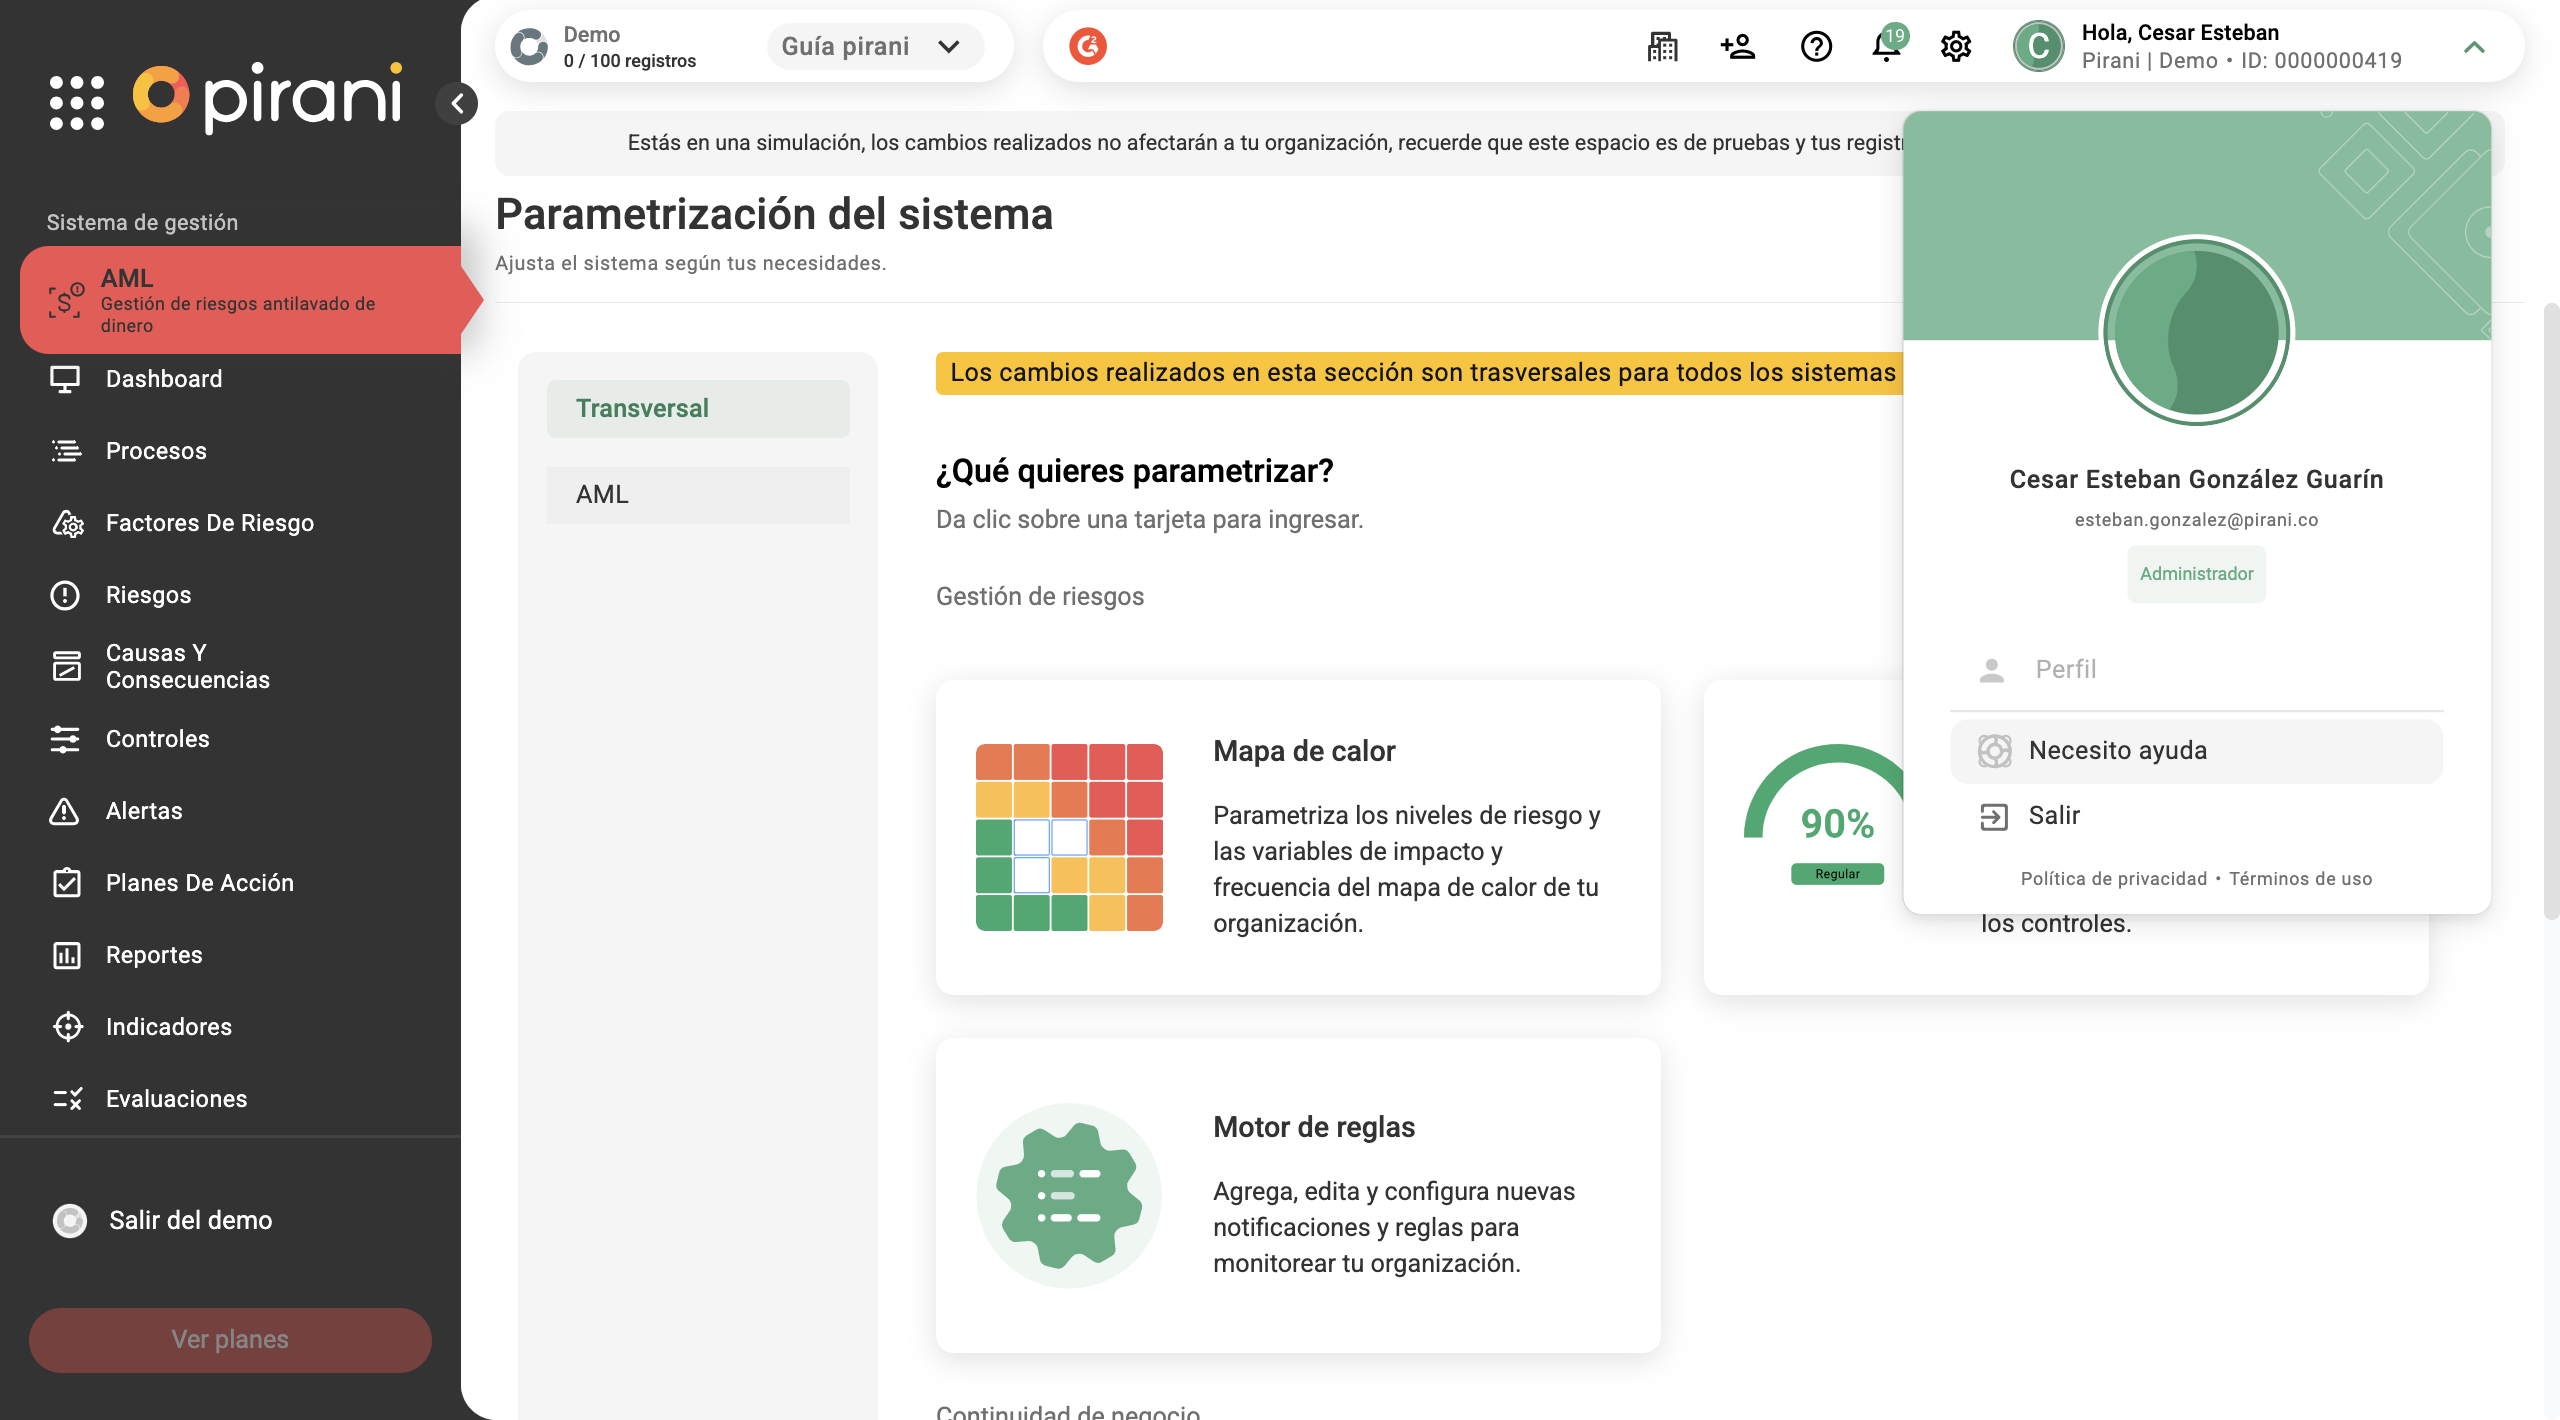Click the add user icon
This screenshot has height=1420, width=2560.
1738,47
